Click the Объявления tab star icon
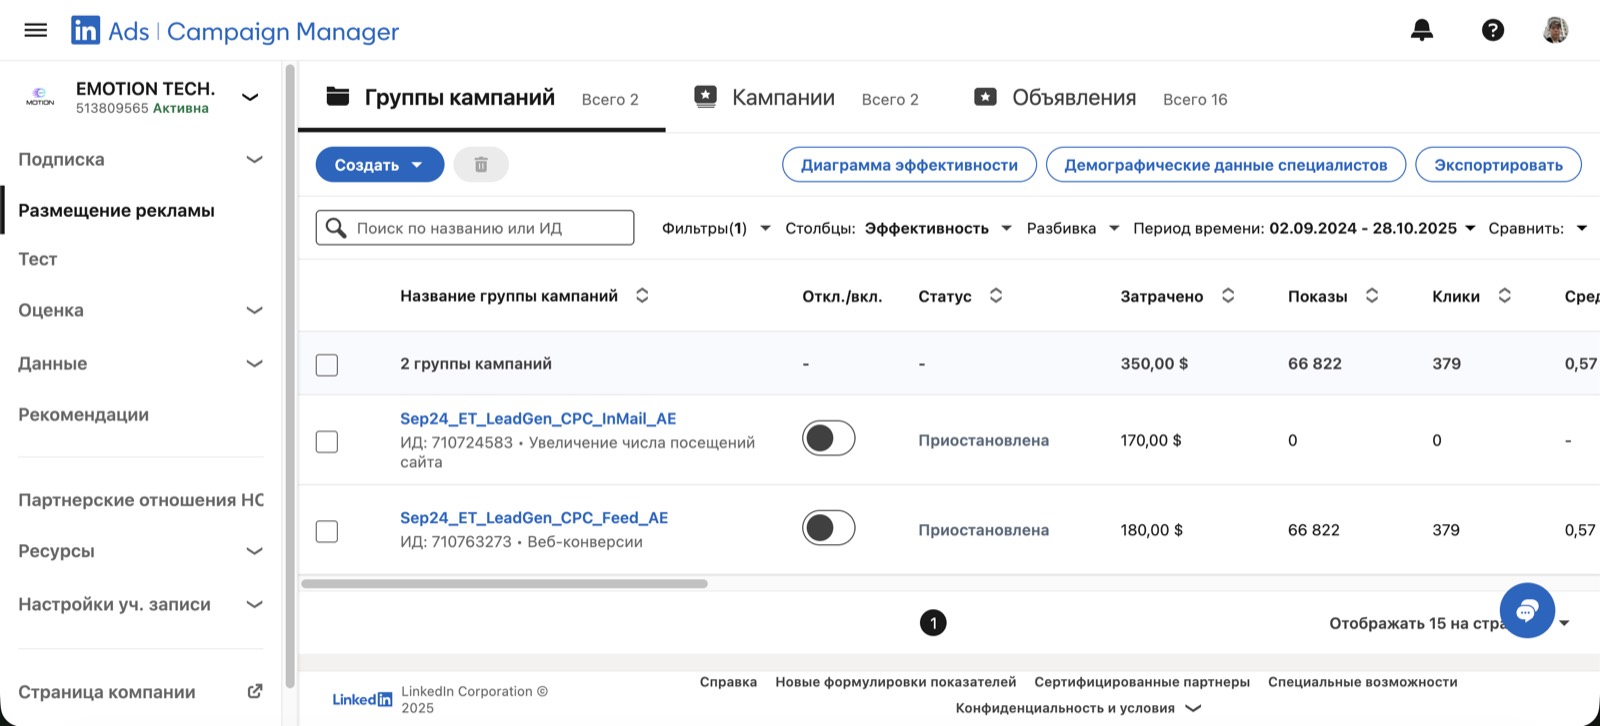Image resolution: width=1600 pixels, height=726 pixels. 985,97
